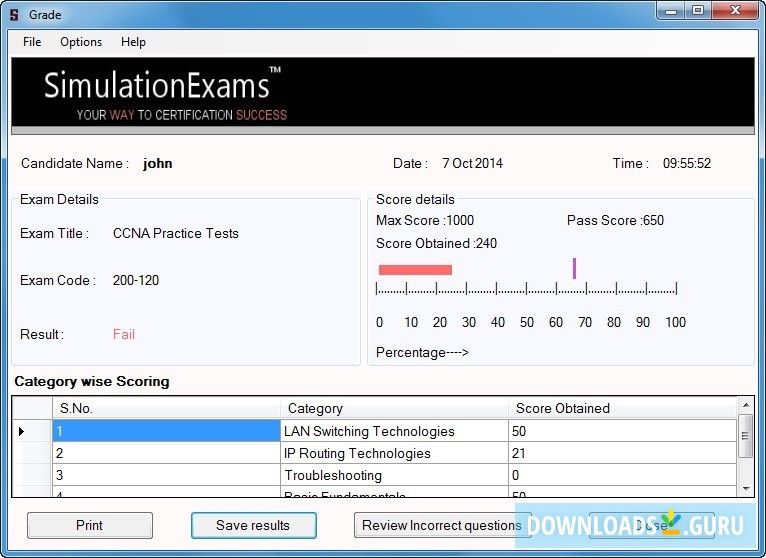This screenshot has height=558, width=766.
Task: Click the exam code 200-120
Action: 136,280
